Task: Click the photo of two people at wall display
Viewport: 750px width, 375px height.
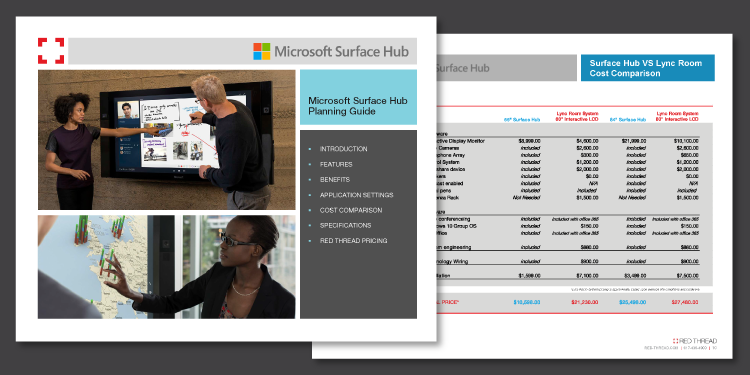Action: pyautogui.click(x=166, y=140)
